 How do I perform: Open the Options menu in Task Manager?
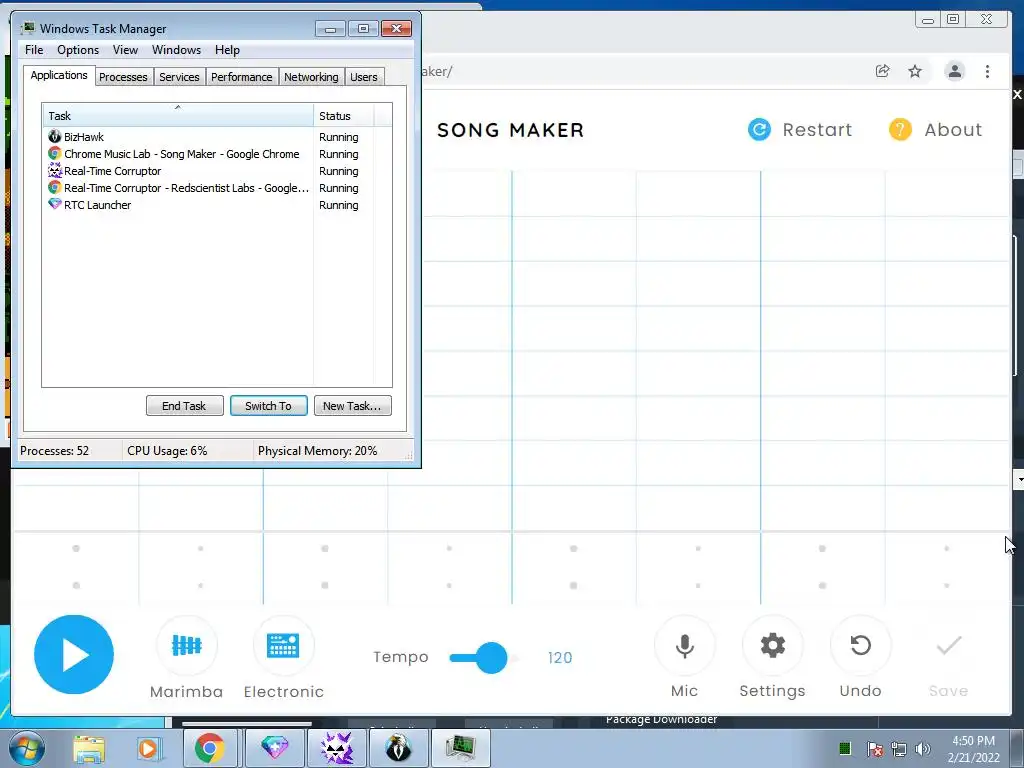point(78,50)
